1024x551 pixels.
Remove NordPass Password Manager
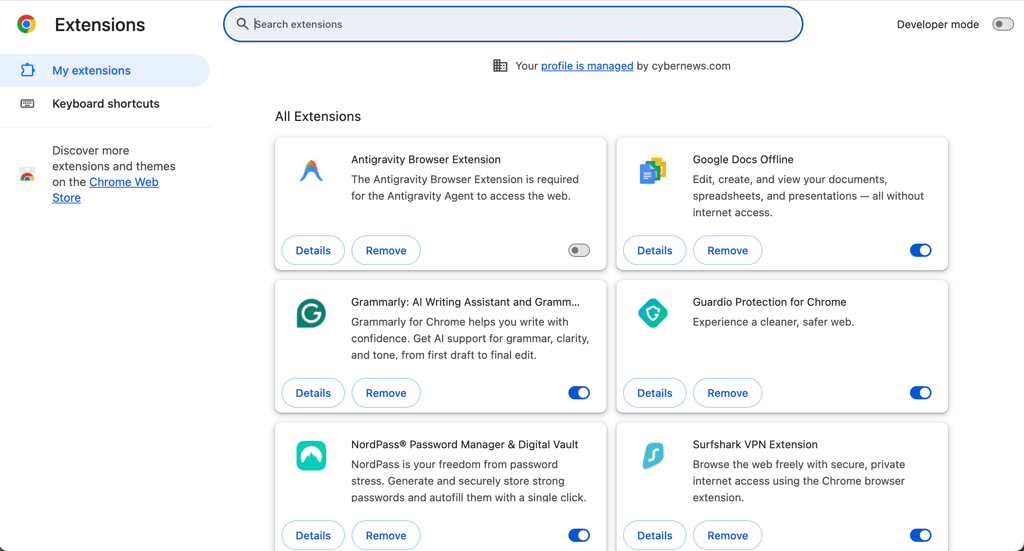click(386, 535)
